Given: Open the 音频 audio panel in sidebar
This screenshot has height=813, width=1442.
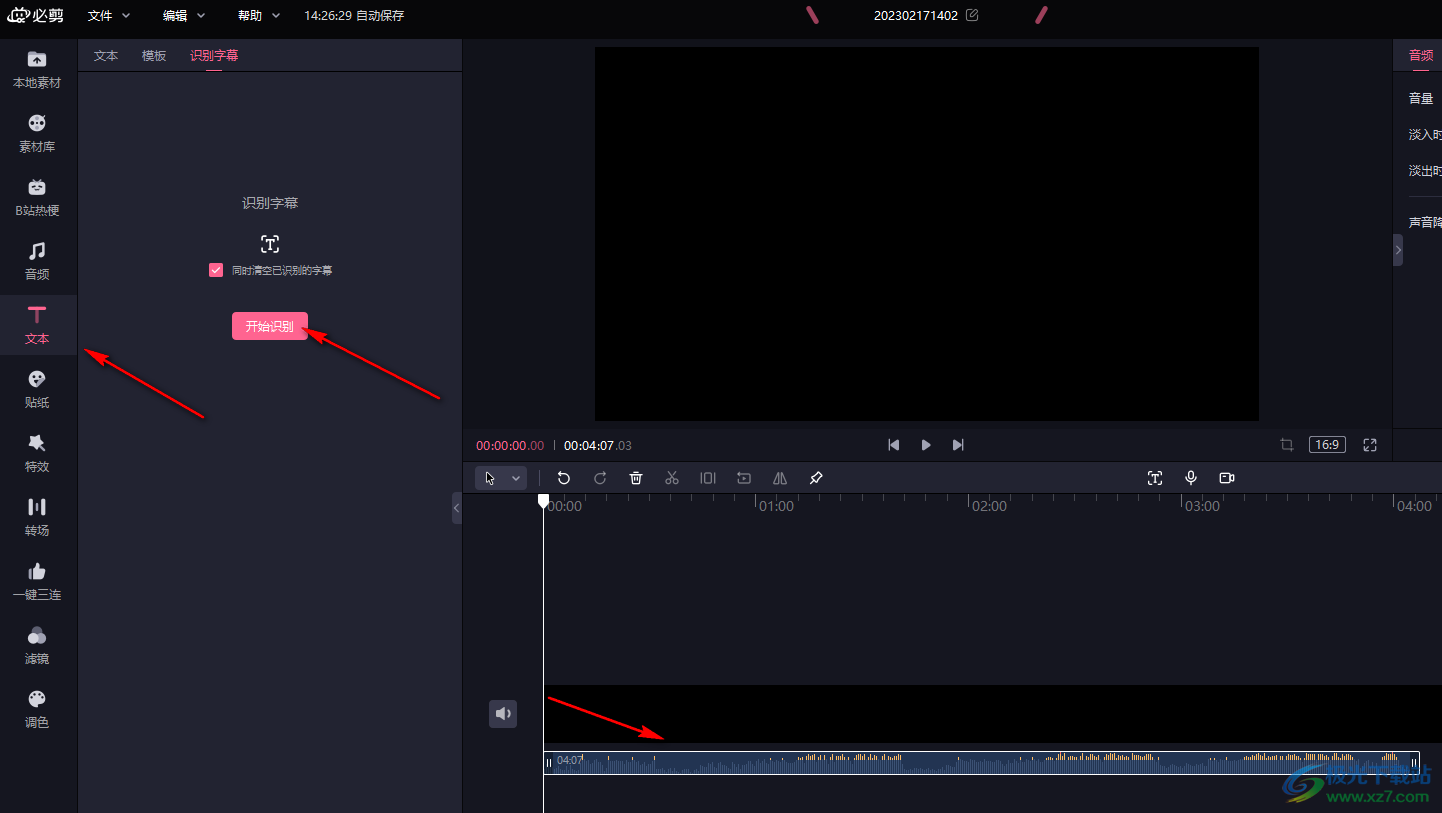Looking at the screenshot, I should point(37,261).
